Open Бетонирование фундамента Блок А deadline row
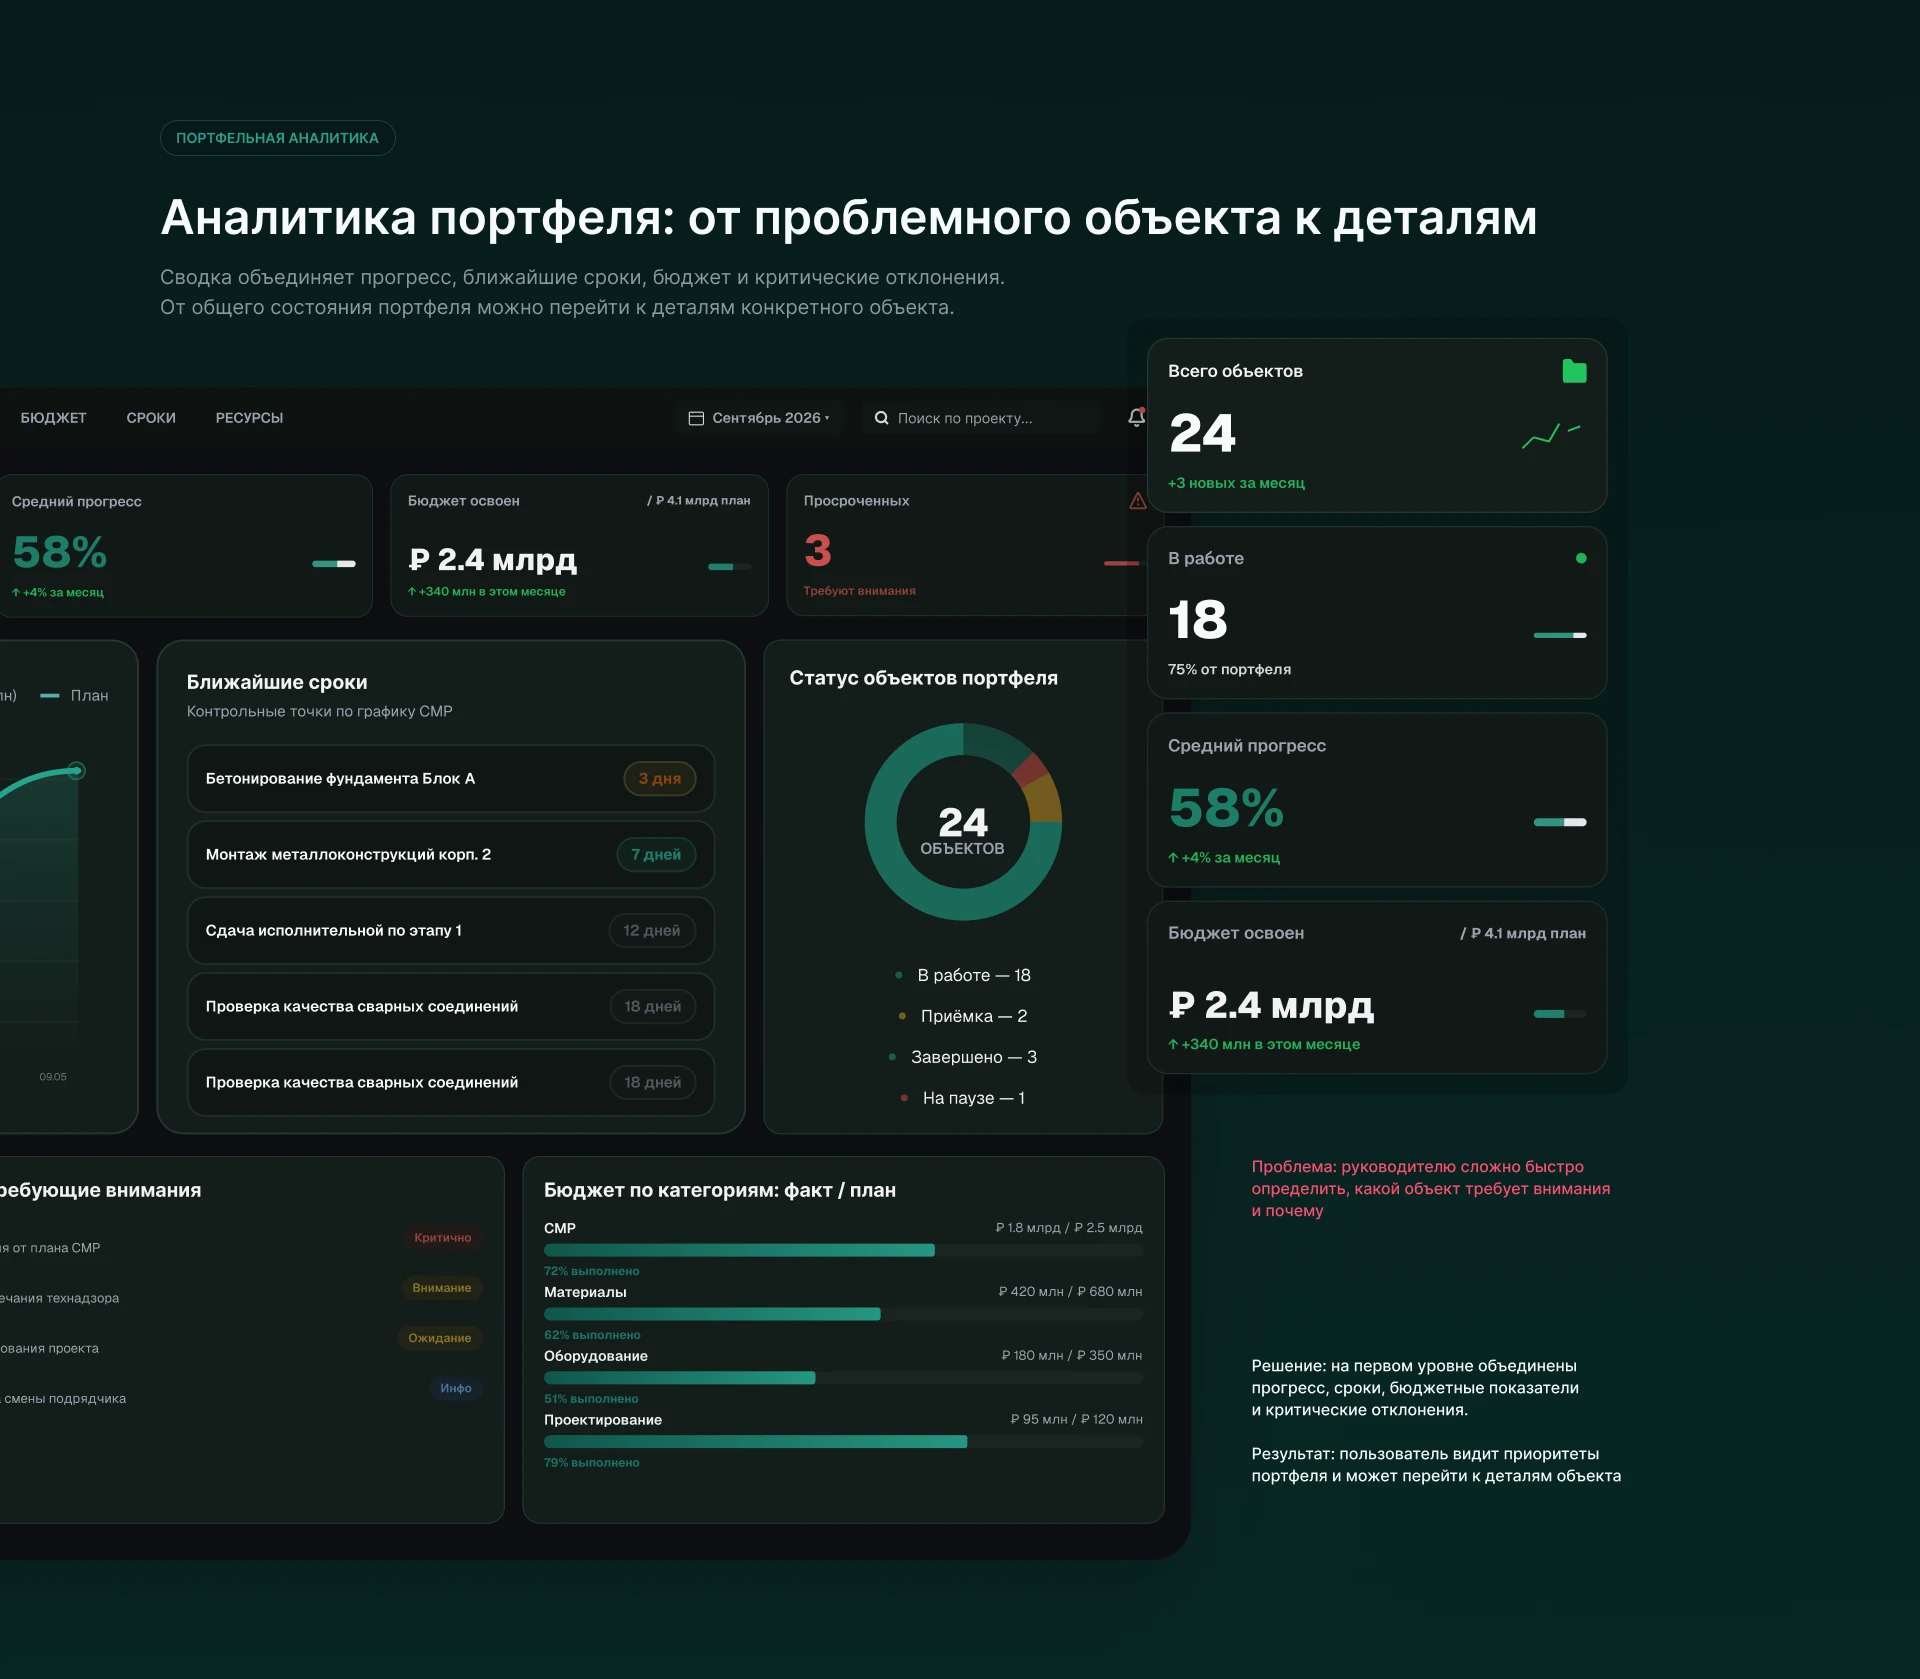The image size is (1920, 1679). tap(450, 778)
